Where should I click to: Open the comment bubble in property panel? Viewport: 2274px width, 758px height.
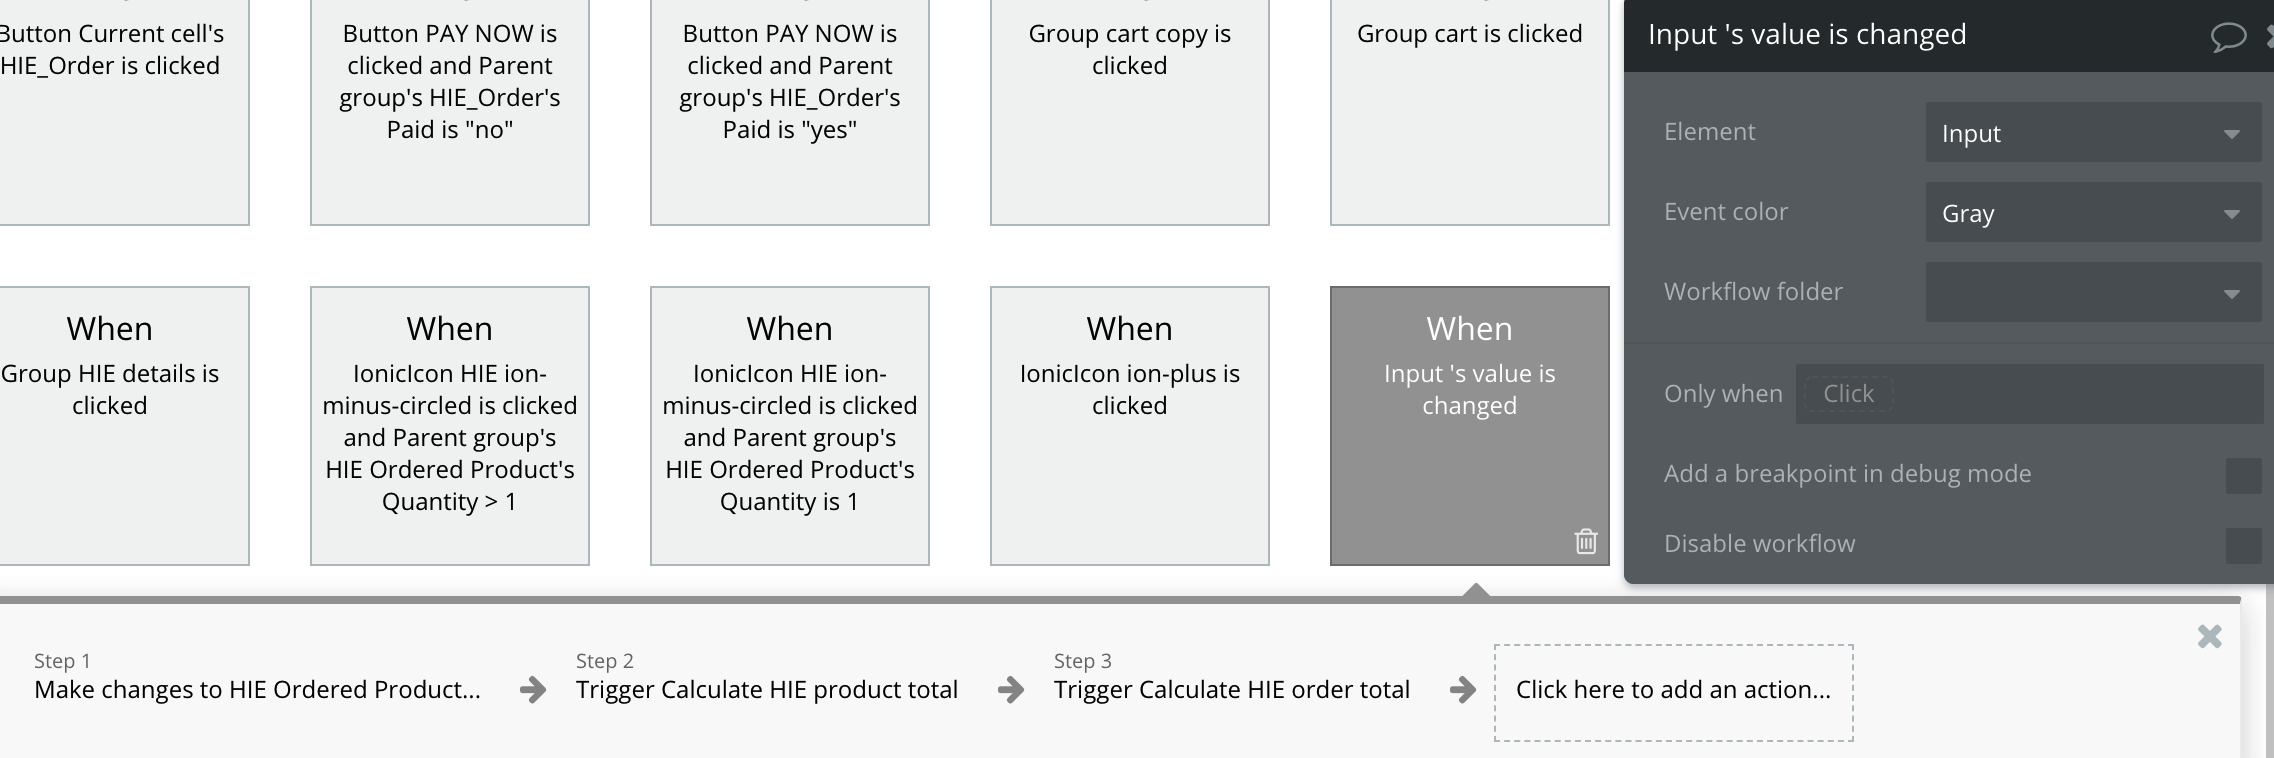[x=2227, y=37]
